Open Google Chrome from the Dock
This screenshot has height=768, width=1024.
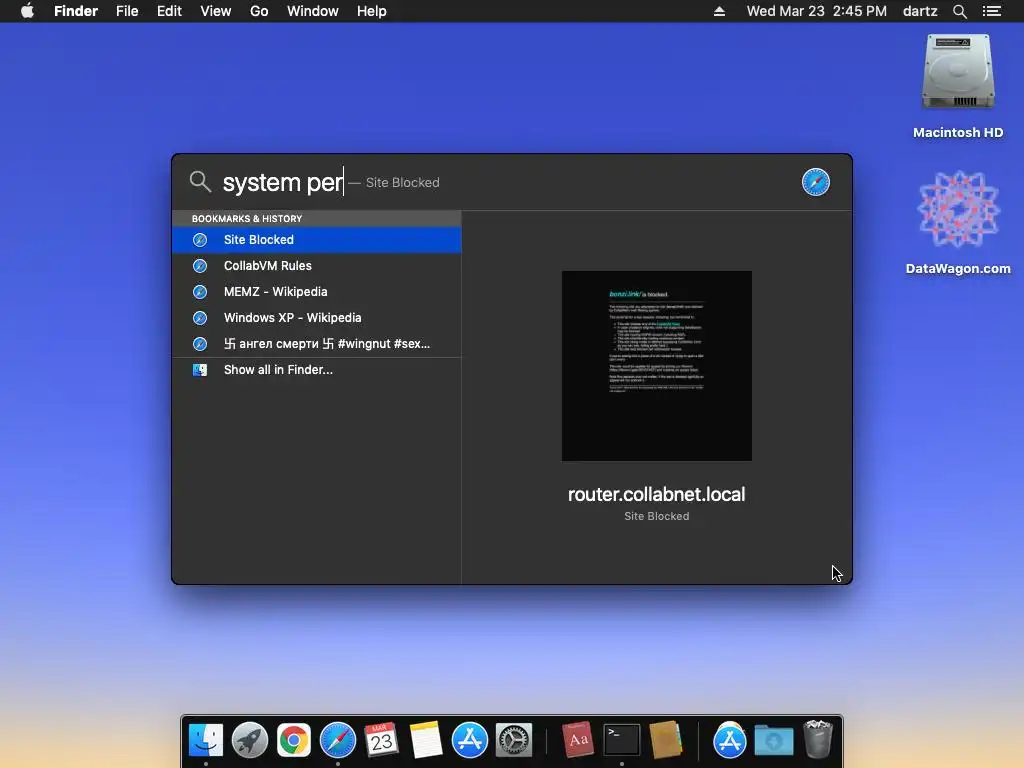click(x=294, y=741)
